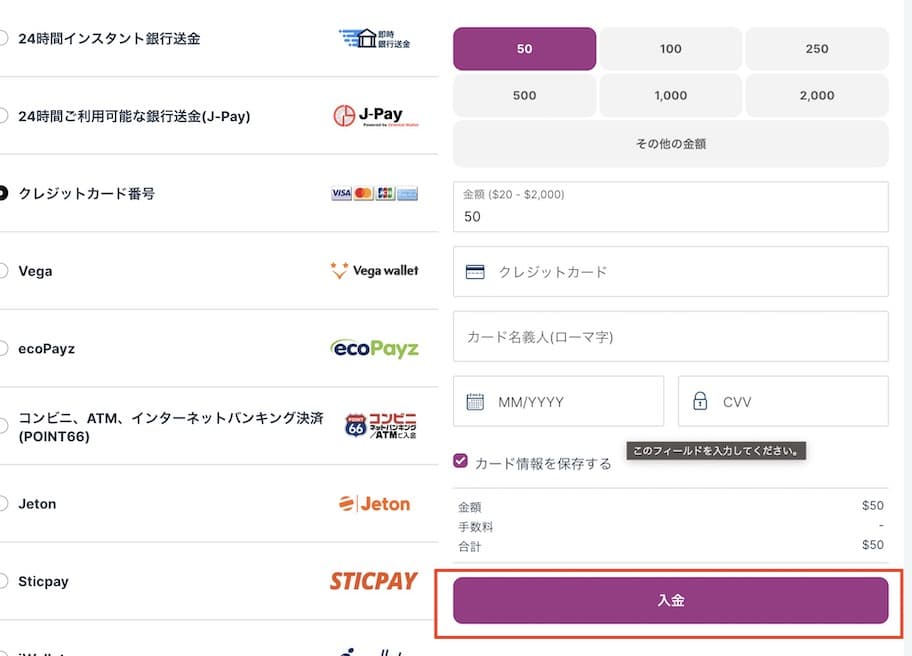Select the highlighted 50 amount swatch
The height and width of the screenshot is (656, 912).
coord(524,48)
